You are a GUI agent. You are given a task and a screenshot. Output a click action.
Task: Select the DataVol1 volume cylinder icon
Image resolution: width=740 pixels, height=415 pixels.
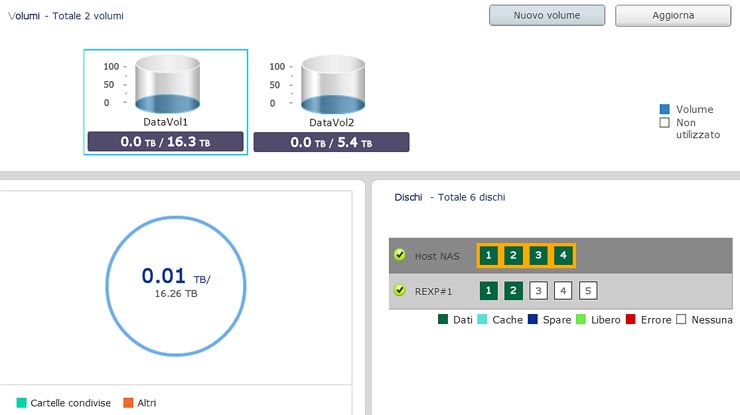(168, 85)
